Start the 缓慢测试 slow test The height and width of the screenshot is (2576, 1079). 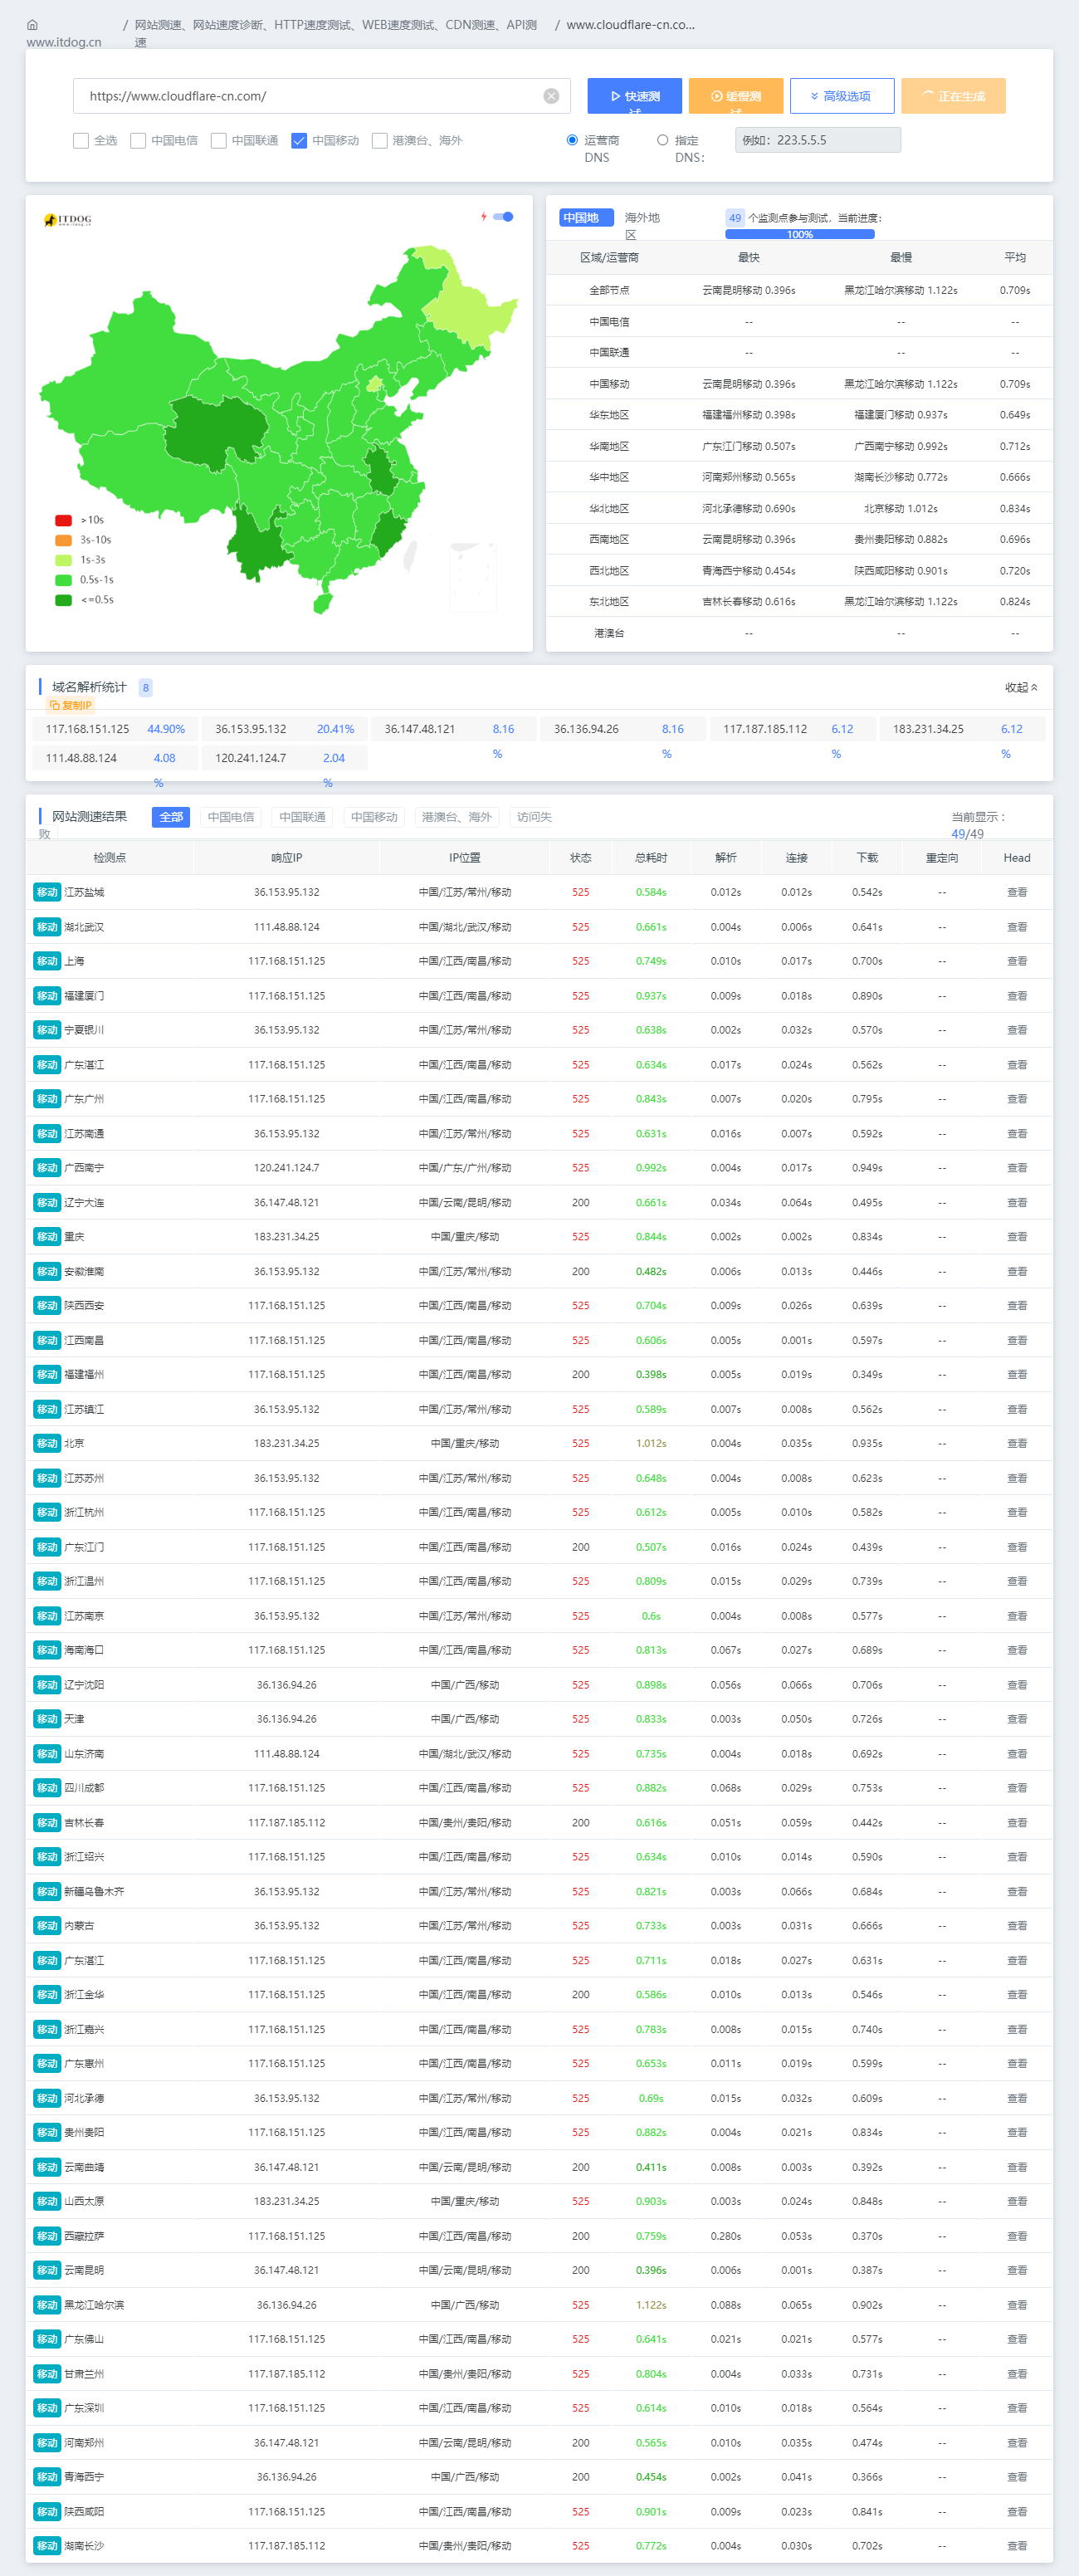736,96
